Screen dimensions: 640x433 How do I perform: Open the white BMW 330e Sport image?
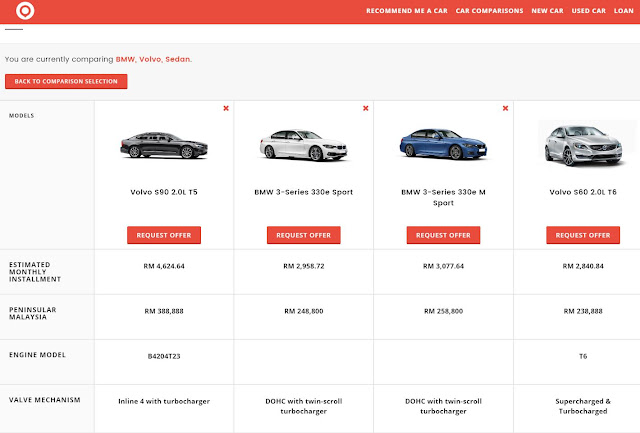[304, 145]
